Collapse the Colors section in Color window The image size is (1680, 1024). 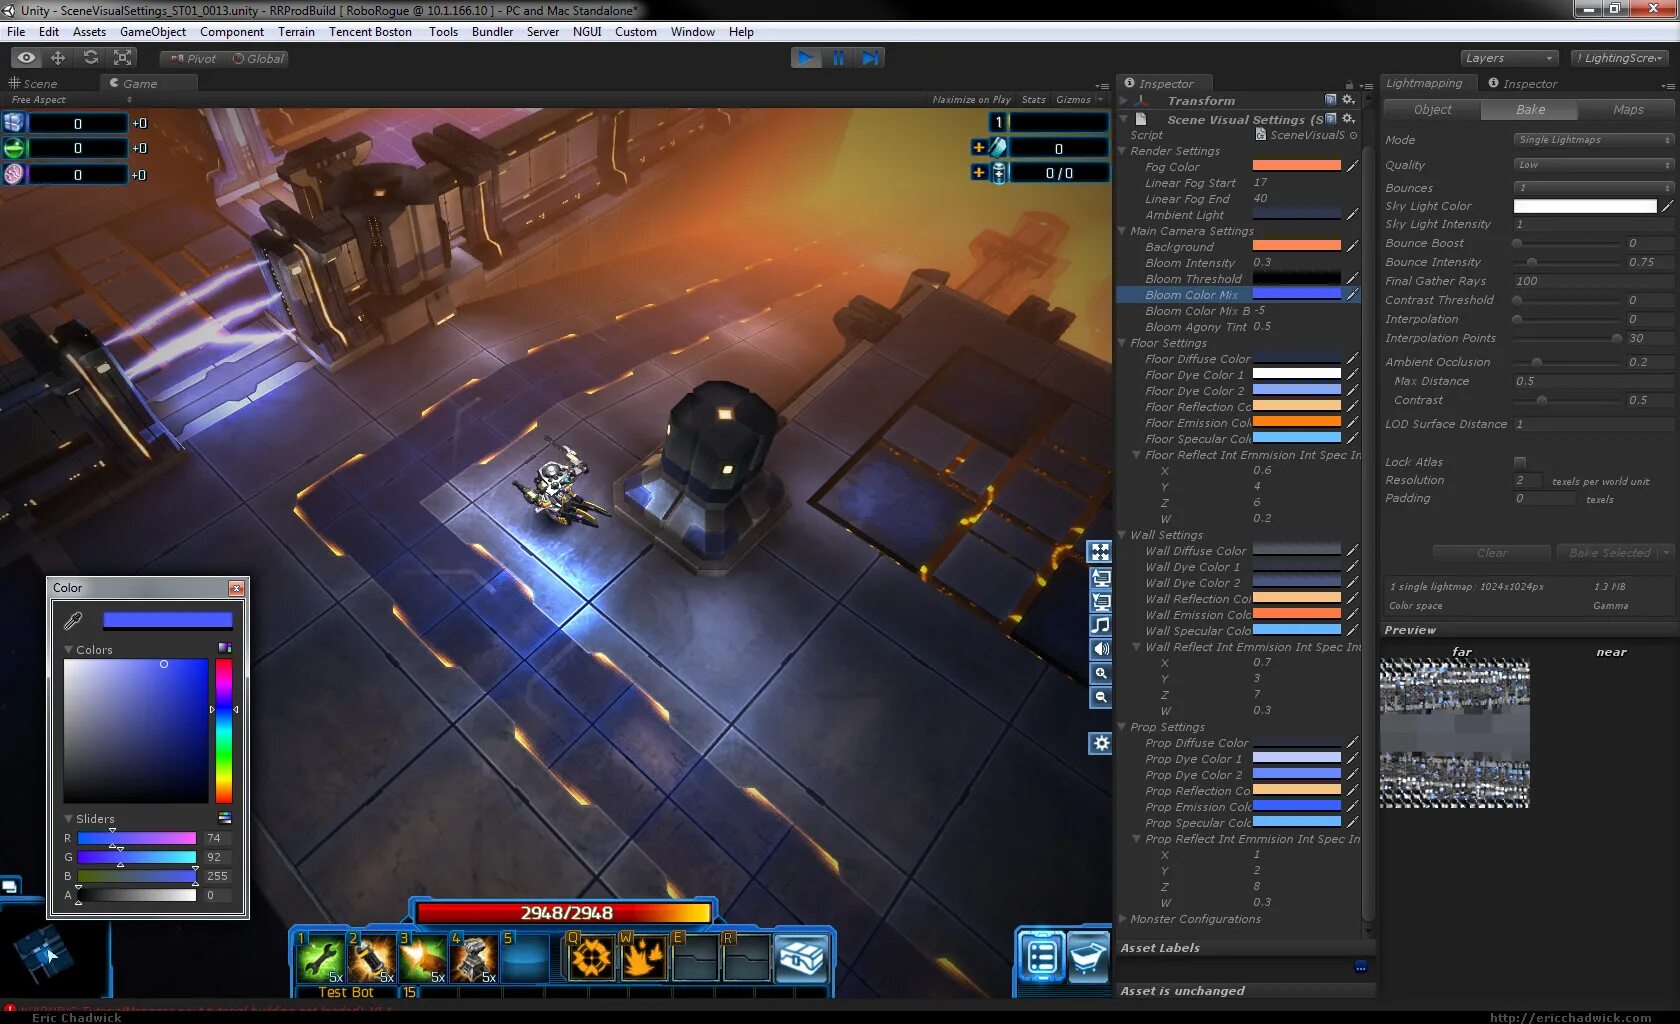(x=69, y=649)
